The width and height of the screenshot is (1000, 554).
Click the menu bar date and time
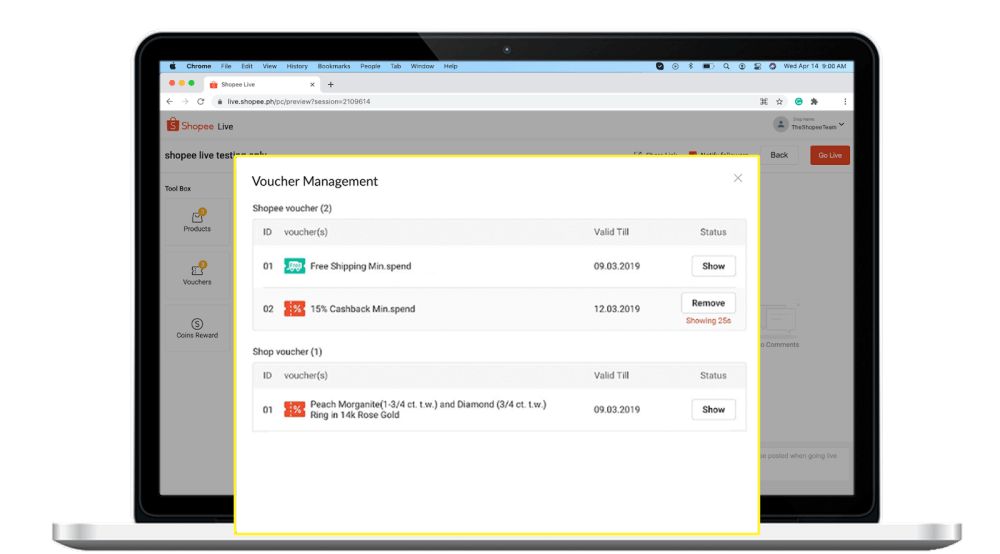point(814,66)
